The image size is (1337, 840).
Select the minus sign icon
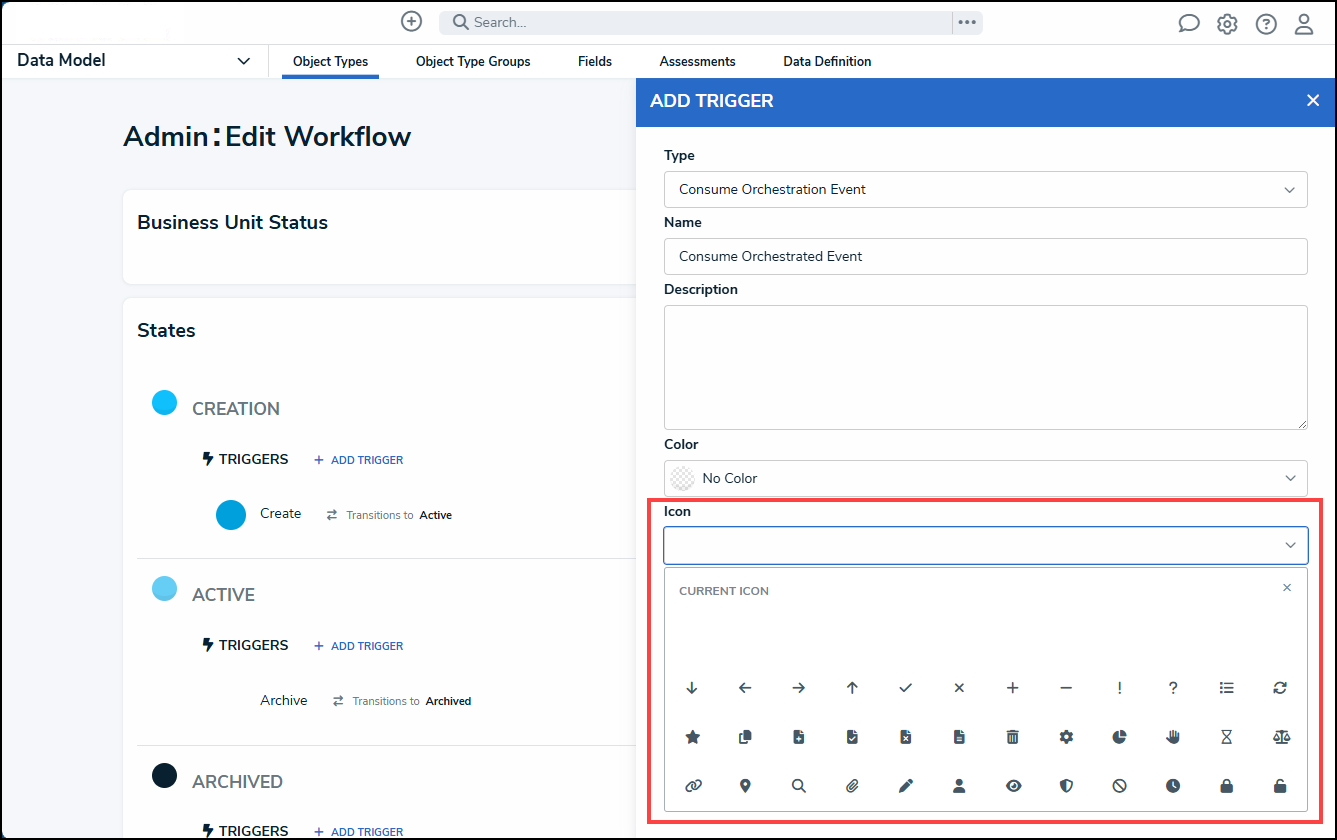(x=1066, y=688)
